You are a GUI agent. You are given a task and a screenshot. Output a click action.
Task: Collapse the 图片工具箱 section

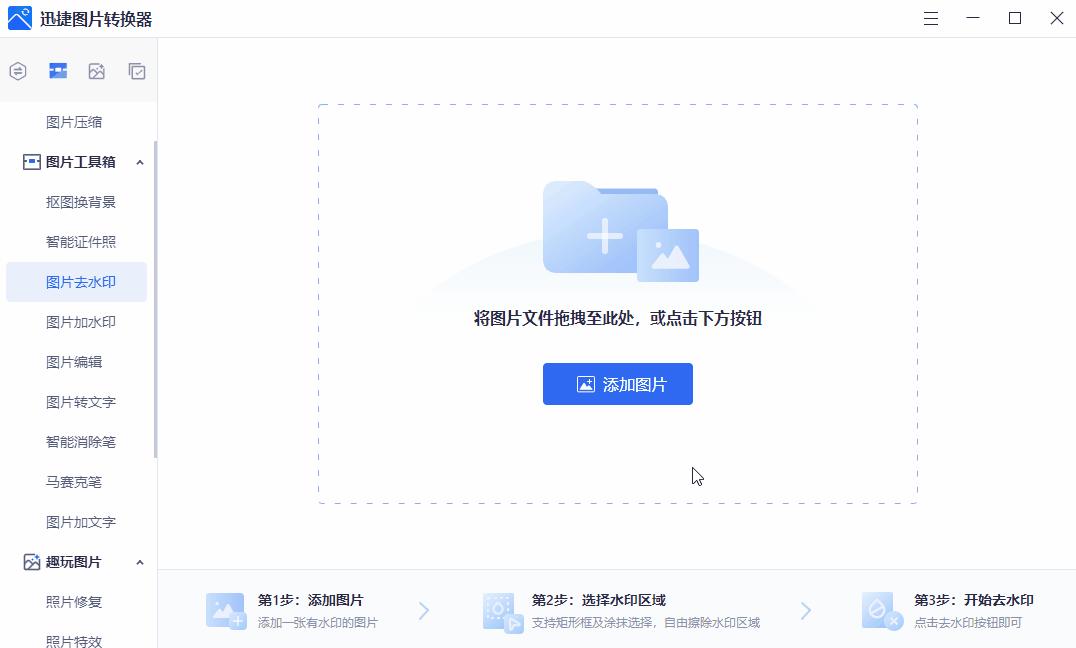(x=140, y=161)
